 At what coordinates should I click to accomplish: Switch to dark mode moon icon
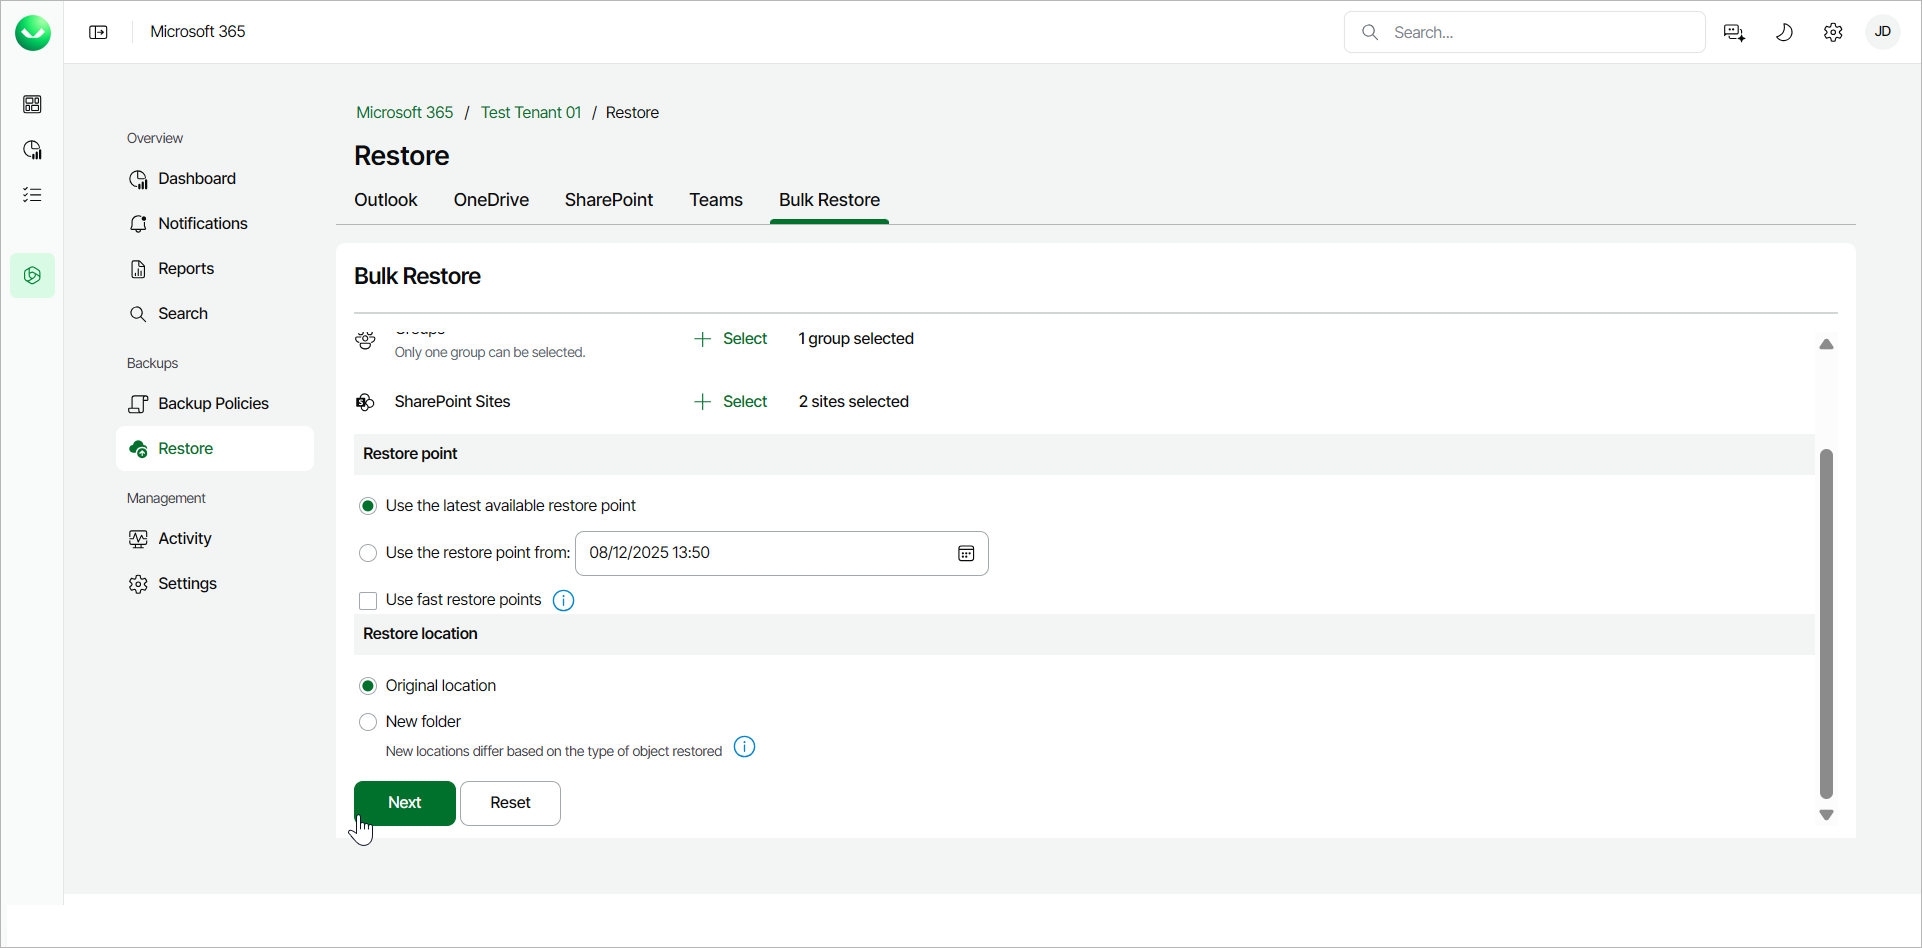click(x=1784, y=32)
